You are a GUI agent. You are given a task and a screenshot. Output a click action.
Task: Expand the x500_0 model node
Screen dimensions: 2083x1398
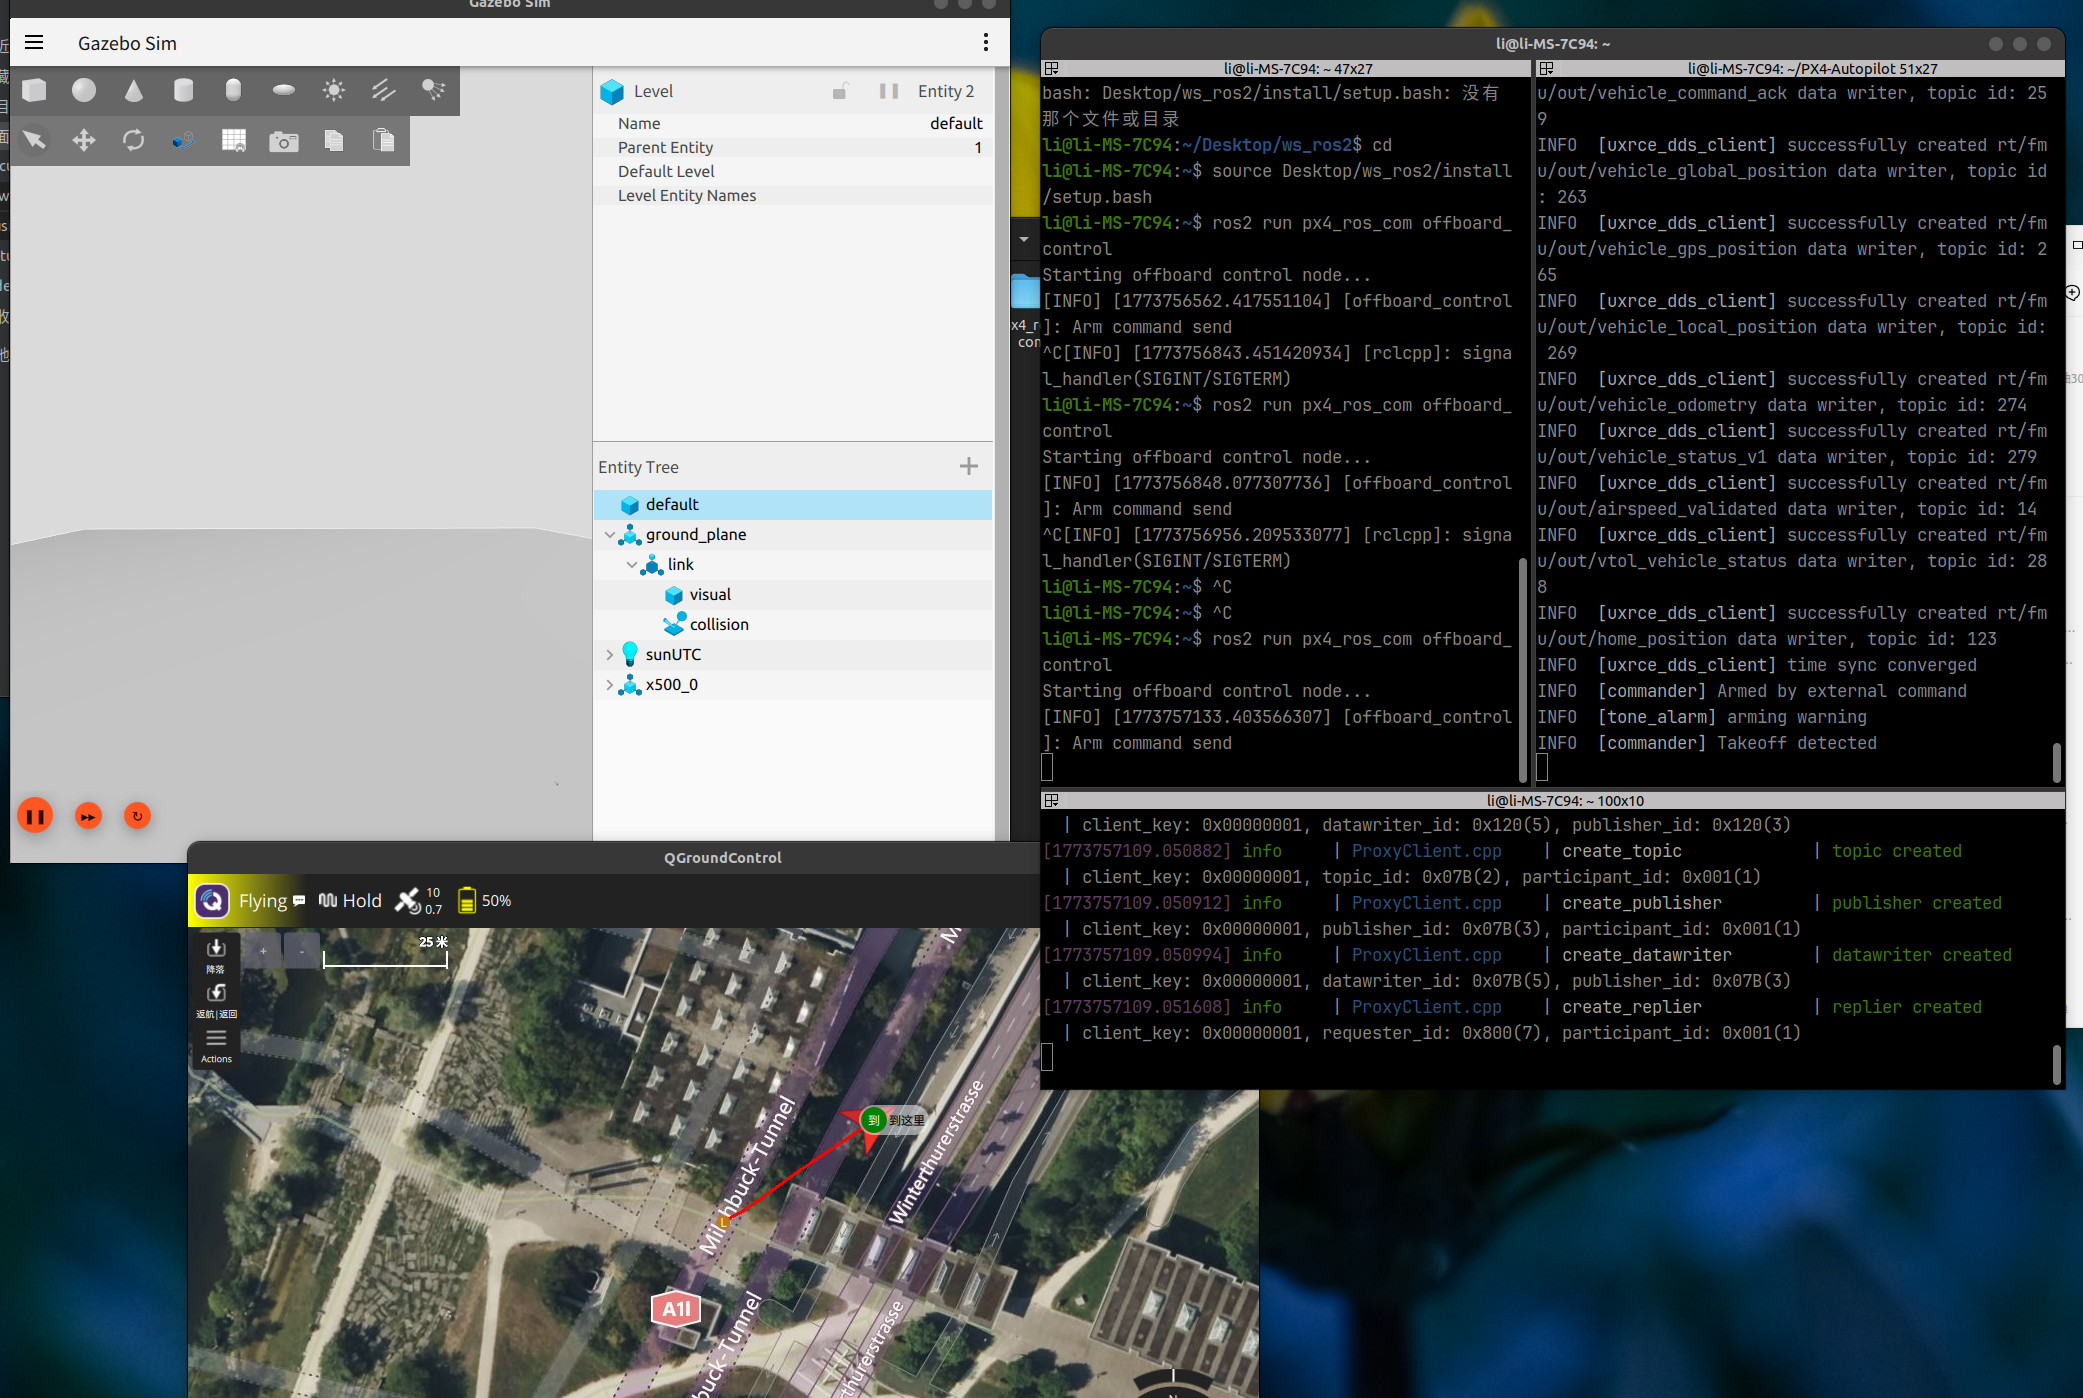[609, 685]
